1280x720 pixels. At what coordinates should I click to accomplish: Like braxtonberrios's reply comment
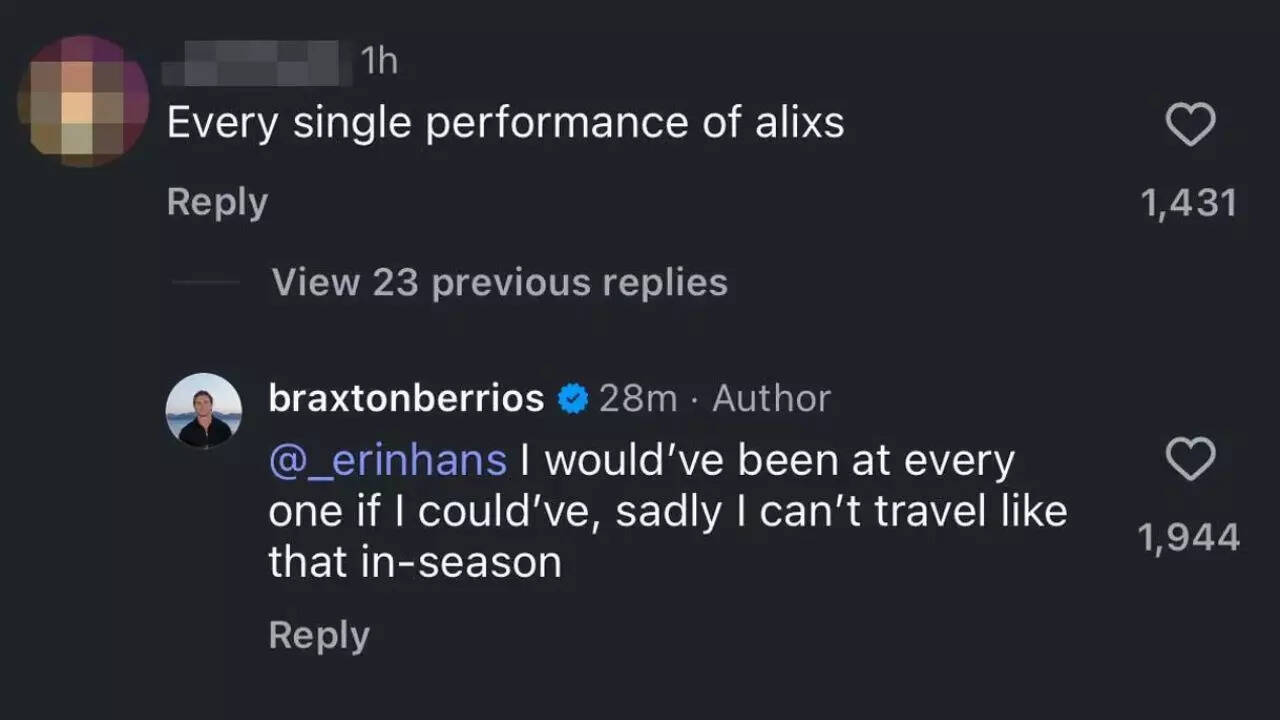1190,460
